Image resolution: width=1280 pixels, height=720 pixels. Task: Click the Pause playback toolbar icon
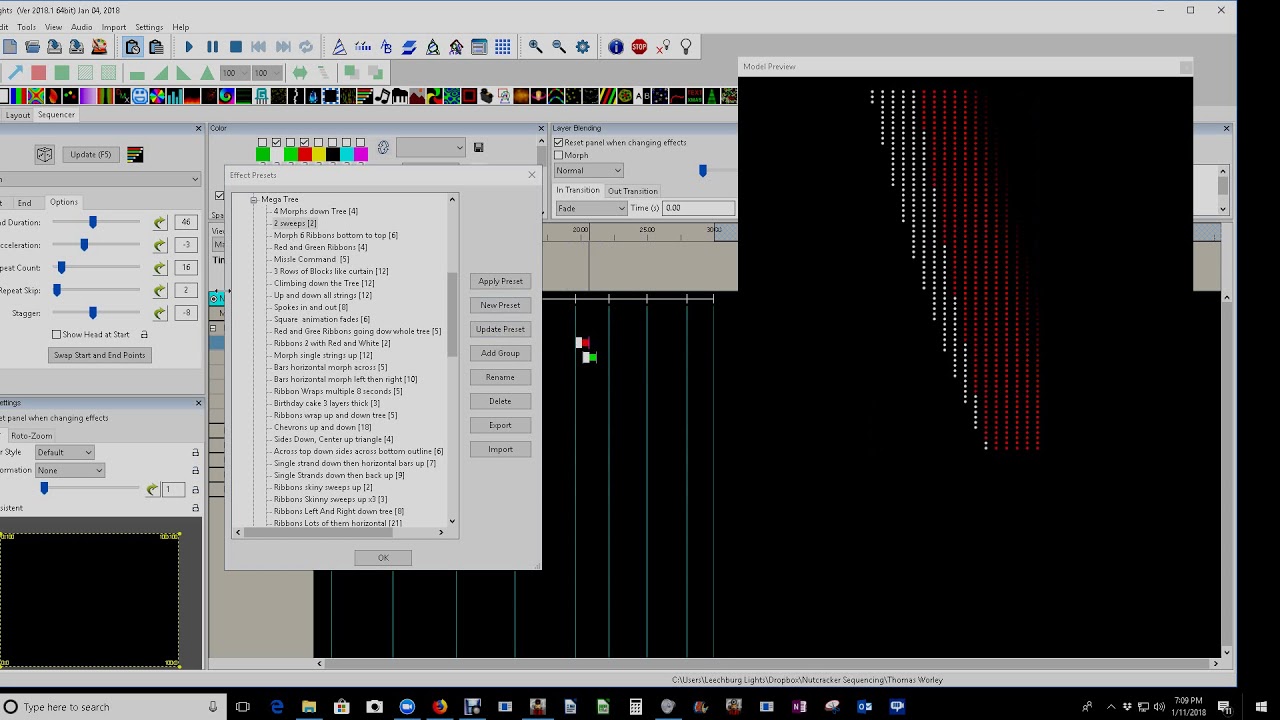click(x=212, y=47)
